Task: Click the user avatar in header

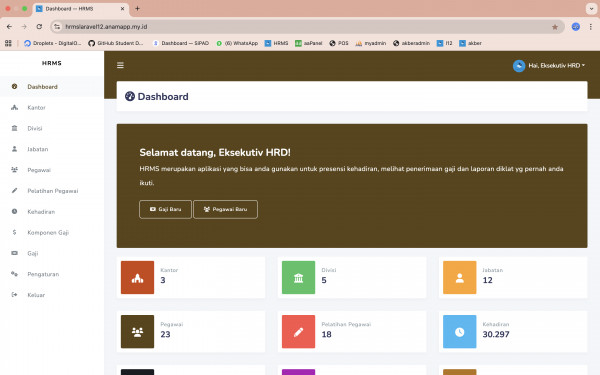Action: [519, 66]
